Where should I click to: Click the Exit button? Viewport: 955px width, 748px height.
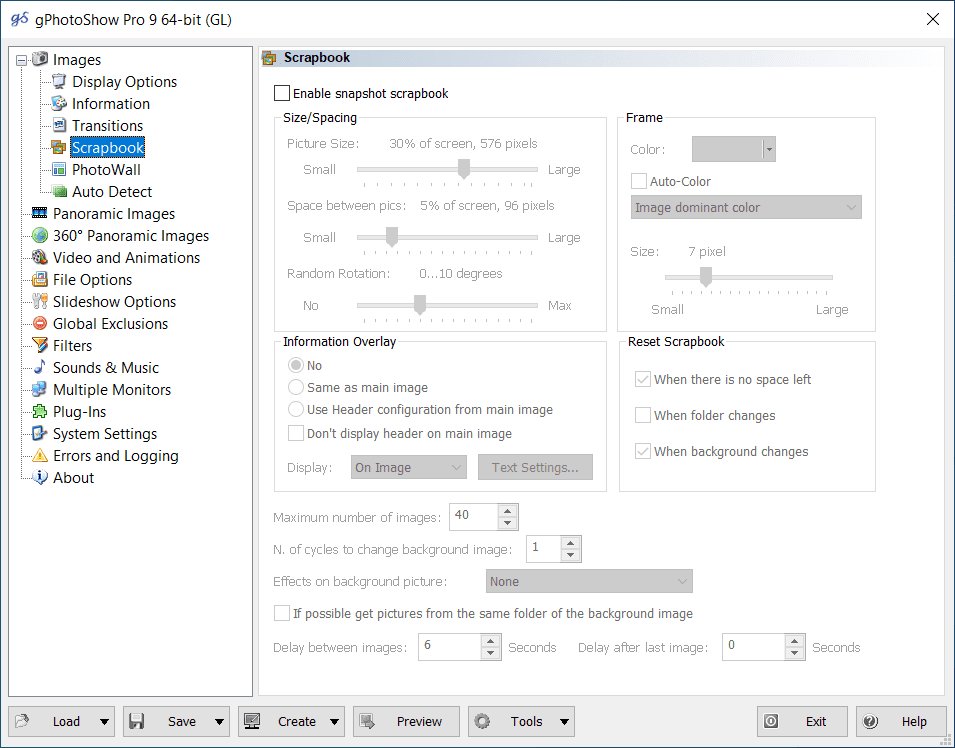pos(802,722)
